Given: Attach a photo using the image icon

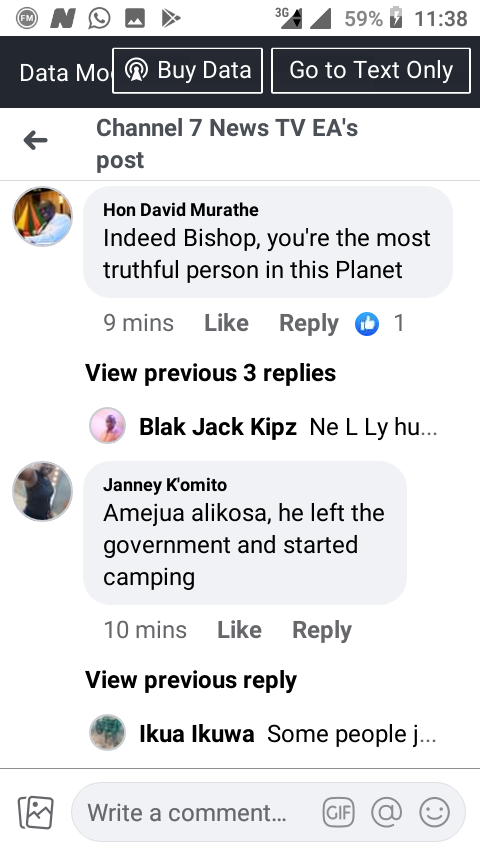Looking at the screenshot, I should pyautogui.click(x=36, y=813).
